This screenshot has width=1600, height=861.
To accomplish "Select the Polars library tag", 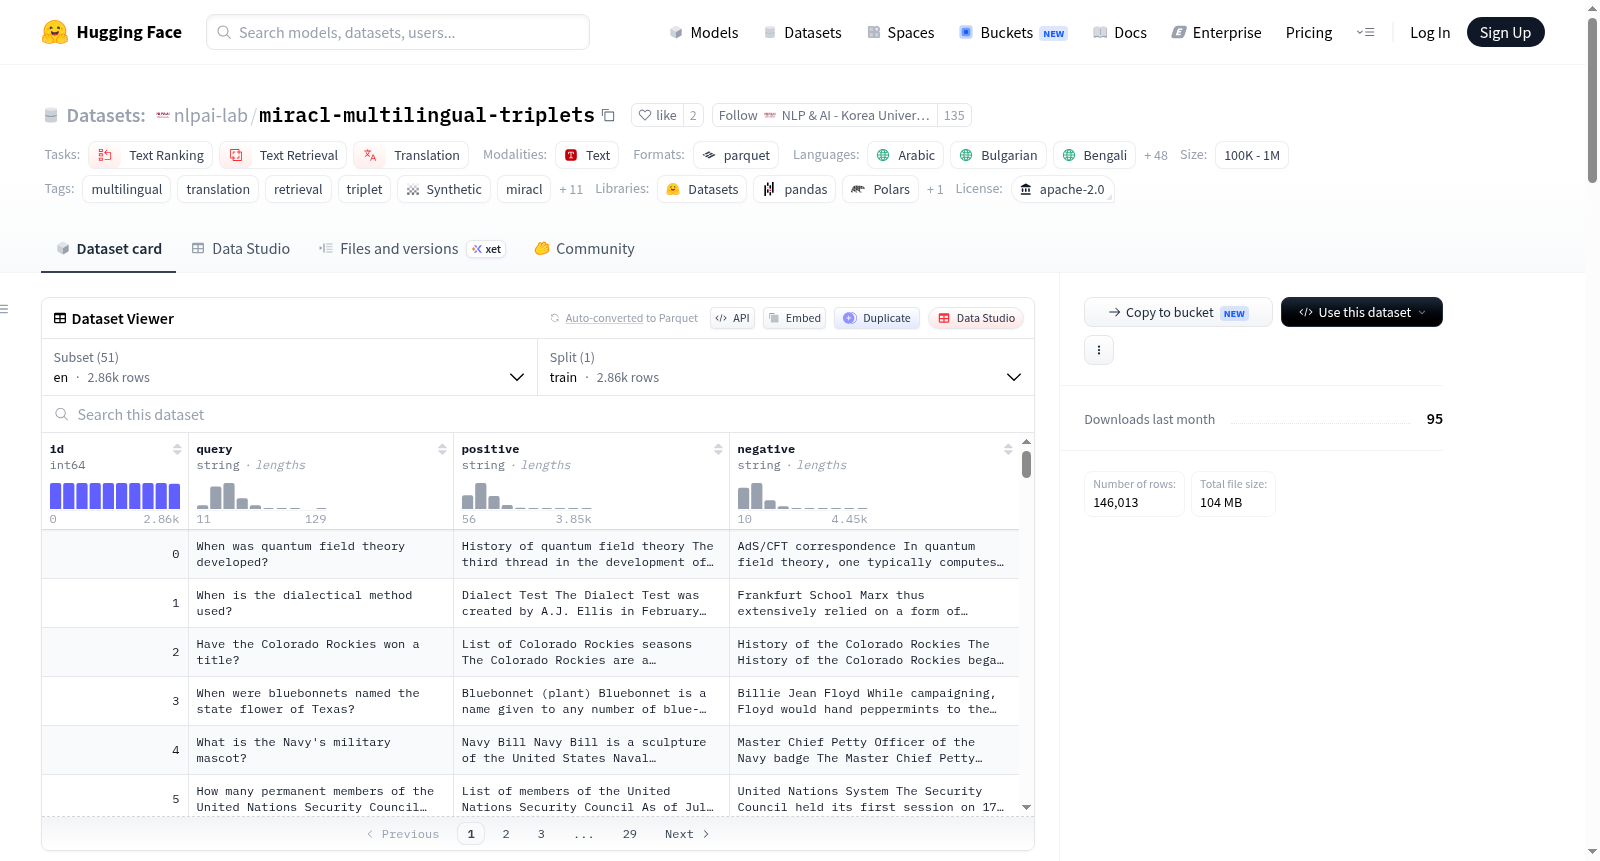I will (881, 189).
